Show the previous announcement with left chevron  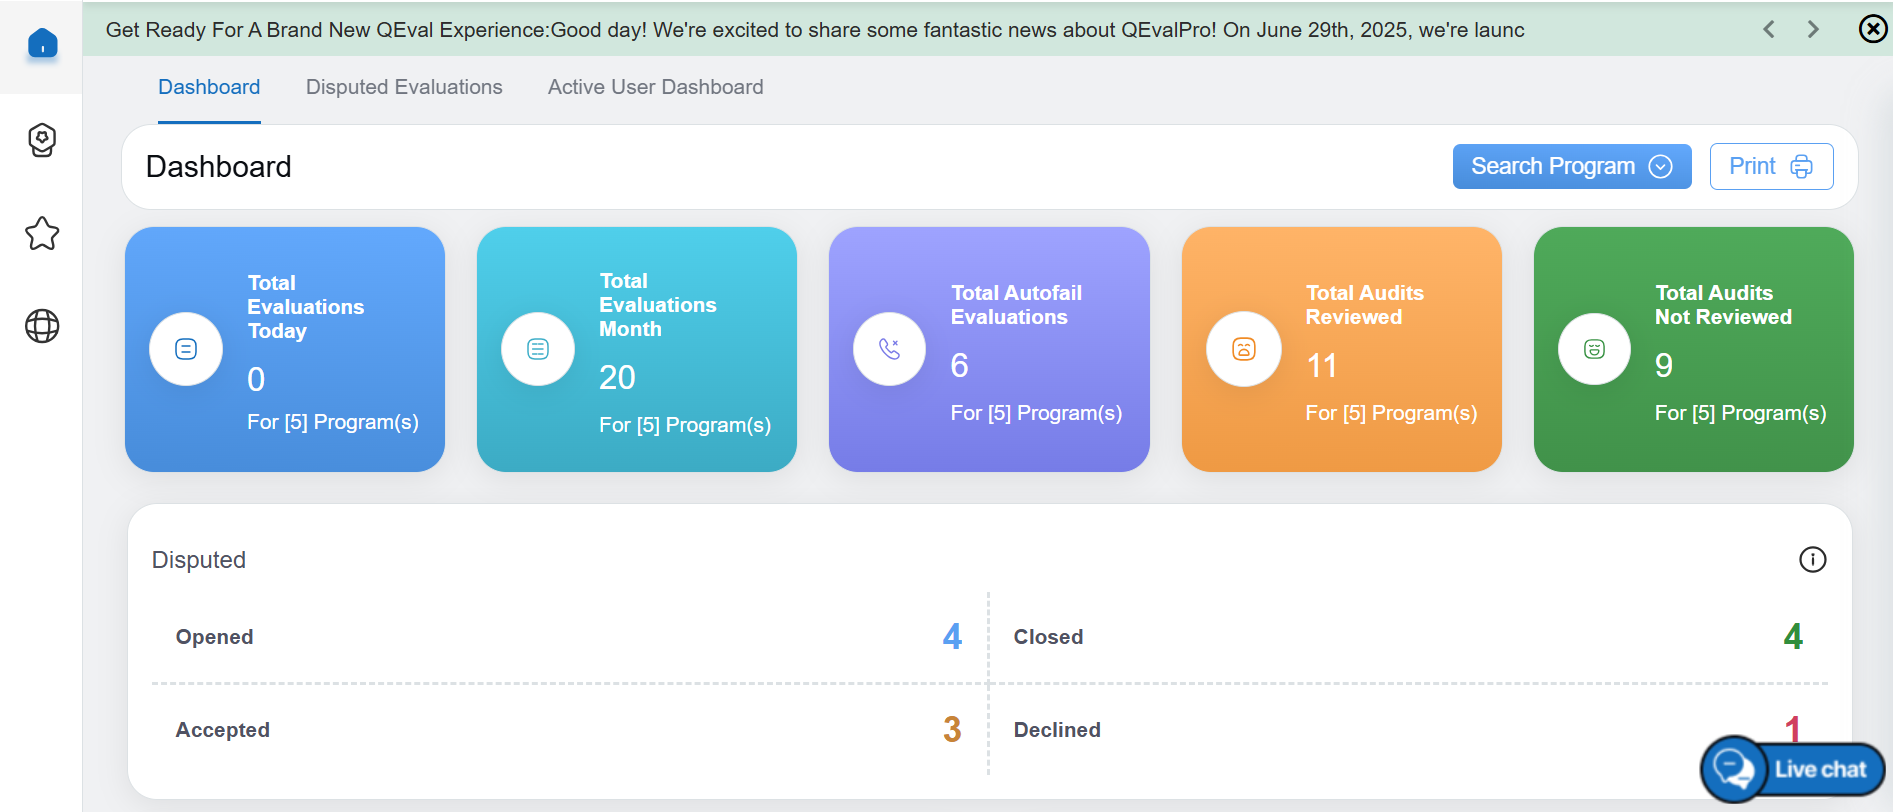pyautogui.click(x=1769, y=29)
